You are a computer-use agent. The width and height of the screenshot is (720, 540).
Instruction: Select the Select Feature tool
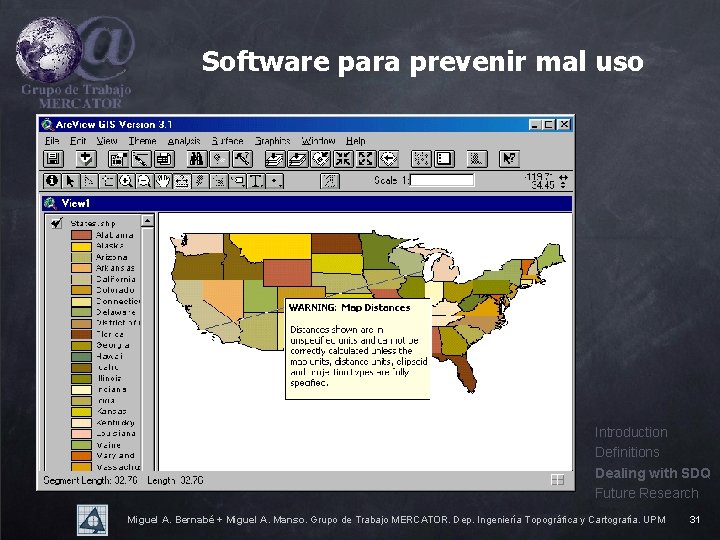click(108, 181)
